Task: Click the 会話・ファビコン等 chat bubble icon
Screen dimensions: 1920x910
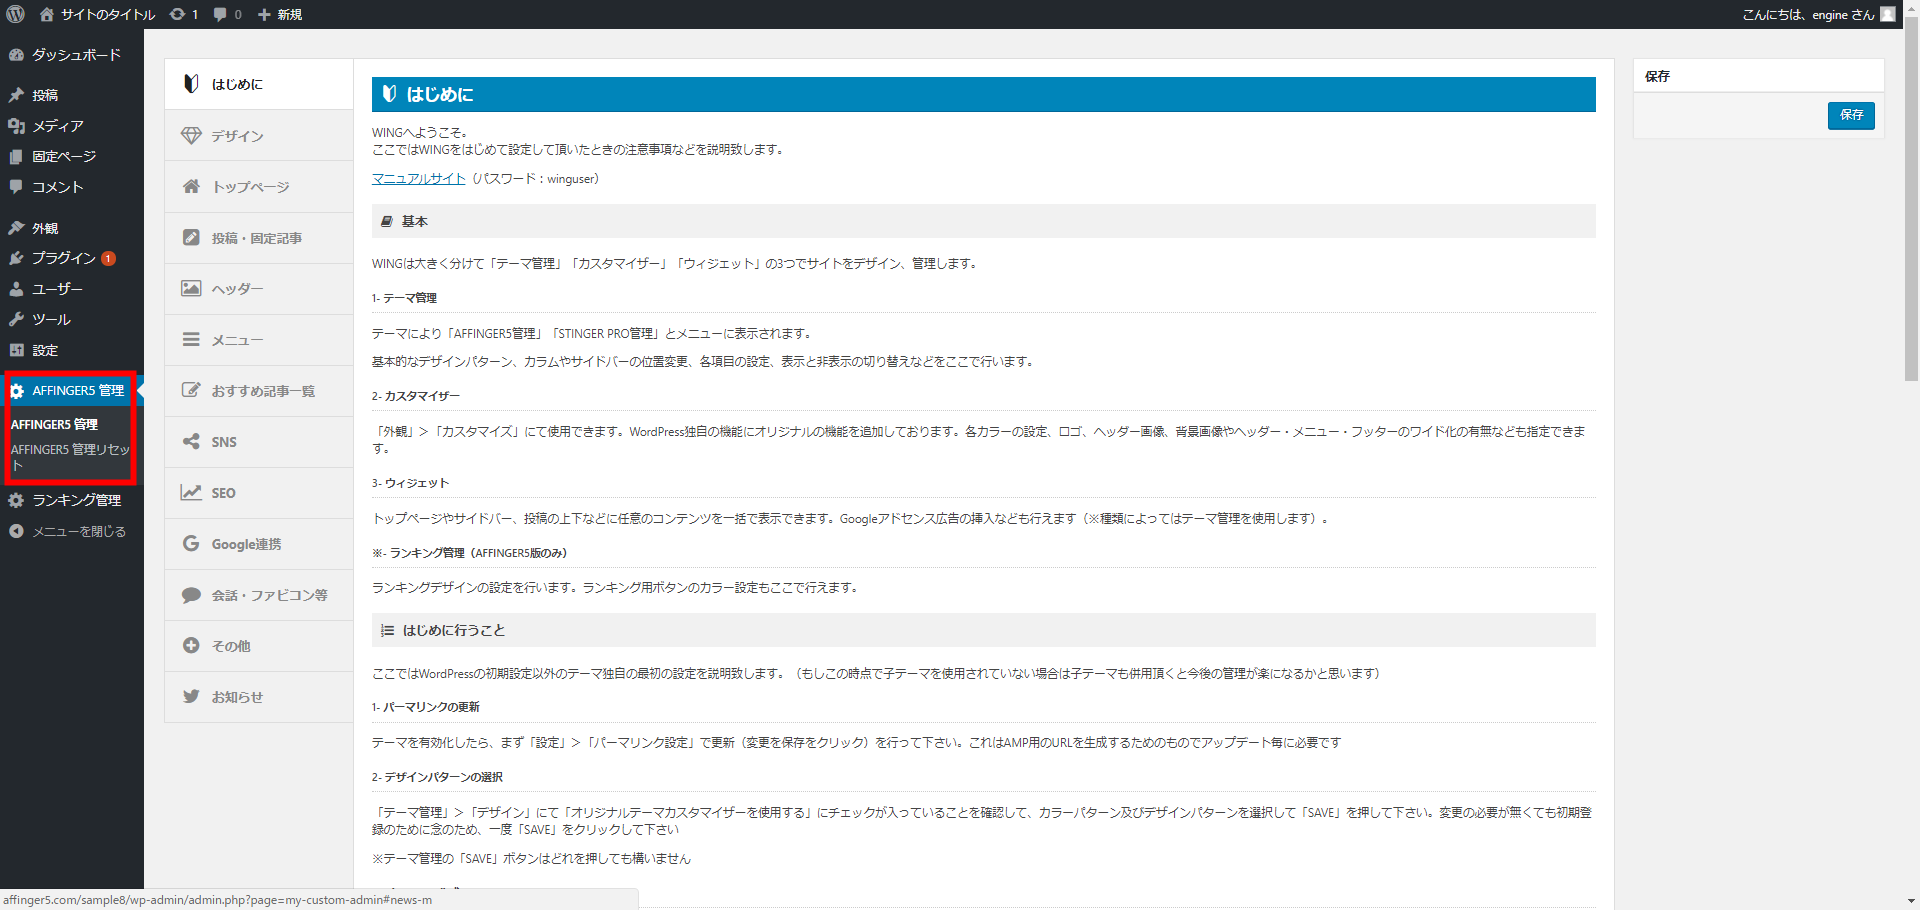Action: pyautogui.click(x=191, y=595)
